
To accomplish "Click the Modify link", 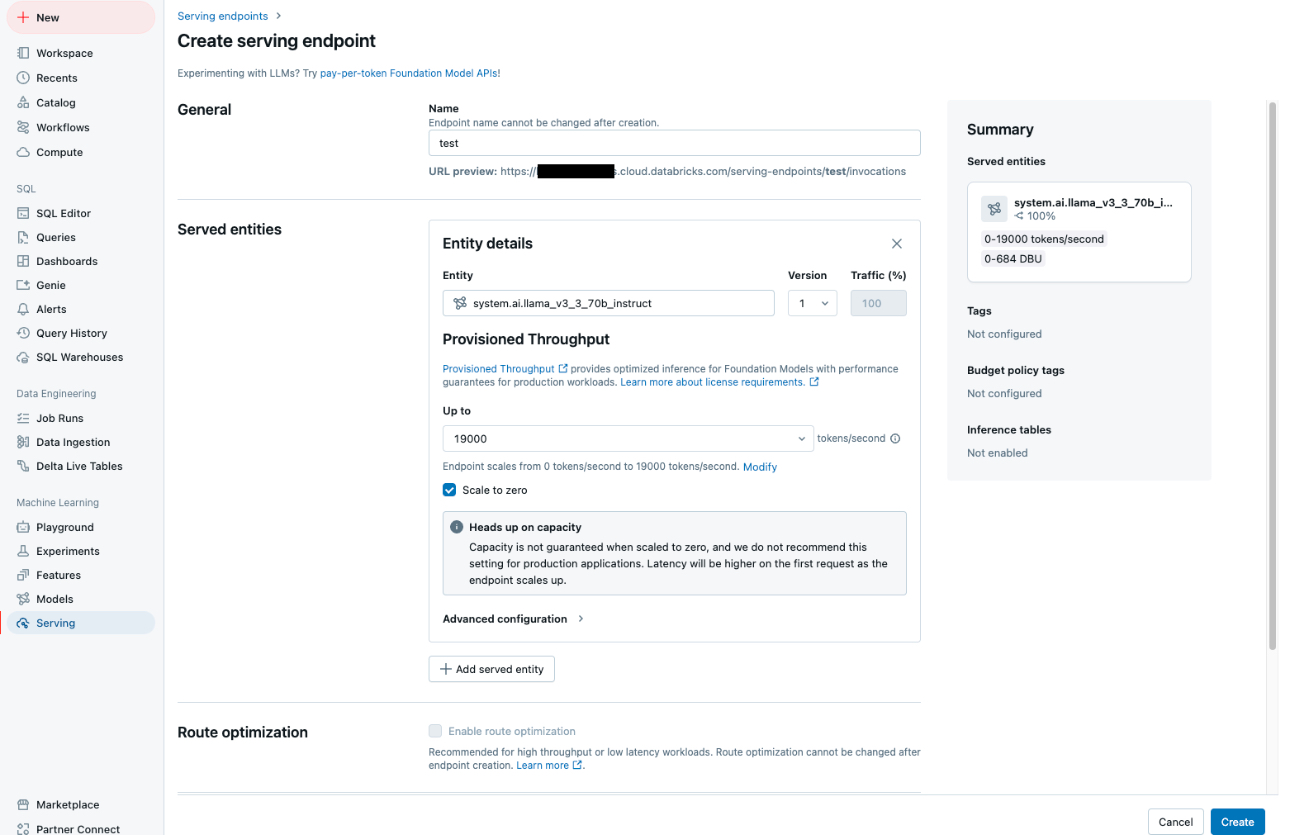I will click(760, 467).
